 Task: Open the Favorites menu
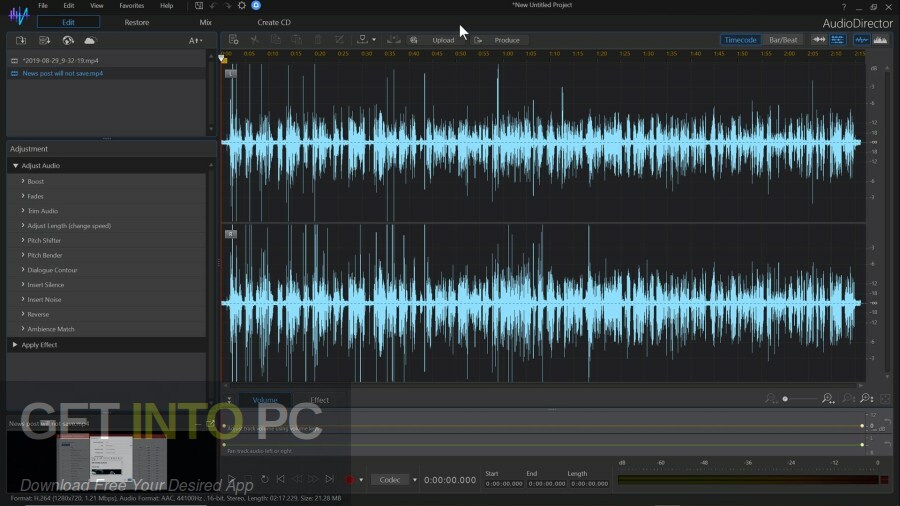(x=131, y=6)
